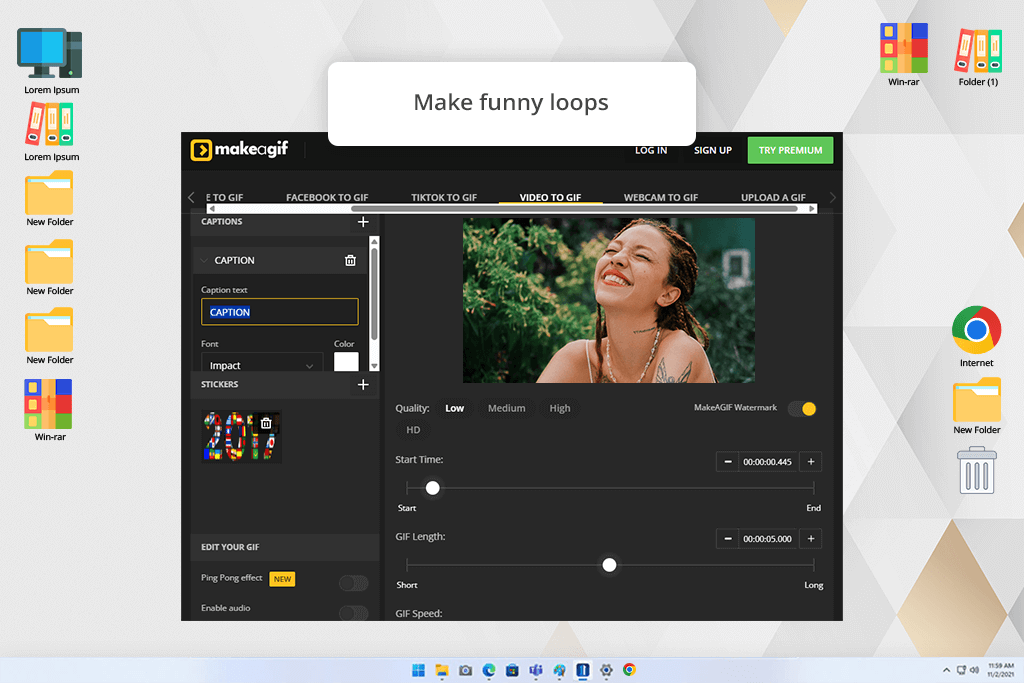Image resolution: width=1024 pixels, height=683 pixels.
Task: Select Win-rar icon at top right
Action: point(904,54)
